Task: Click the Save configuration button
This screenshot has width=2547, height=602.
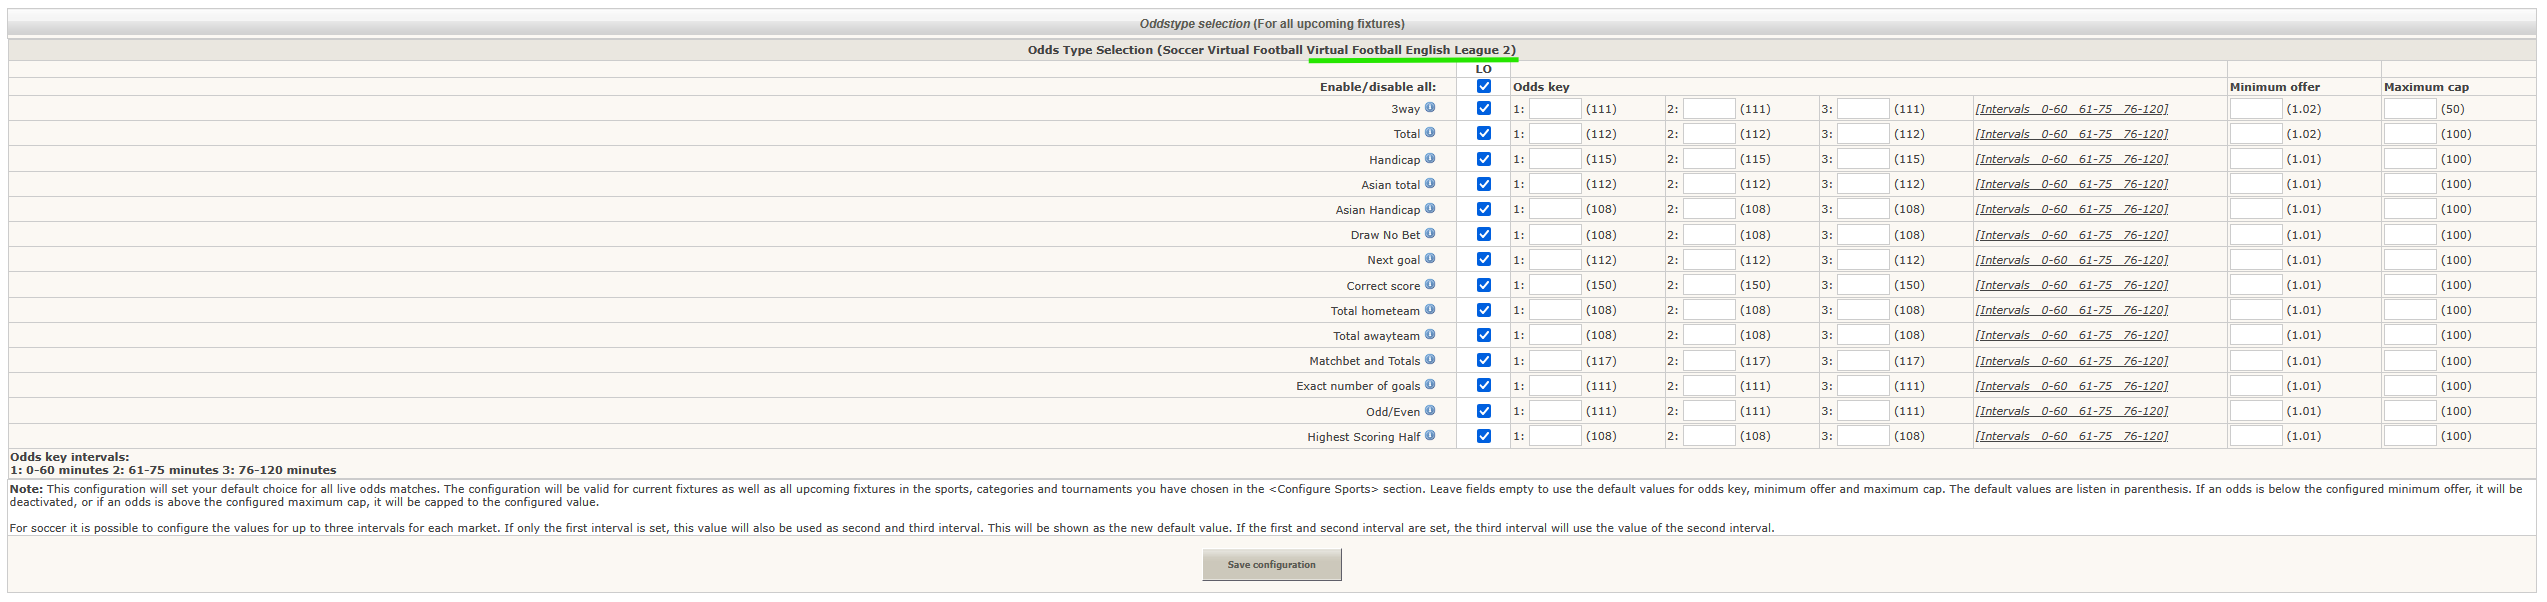Action: tap(1271, 565)
